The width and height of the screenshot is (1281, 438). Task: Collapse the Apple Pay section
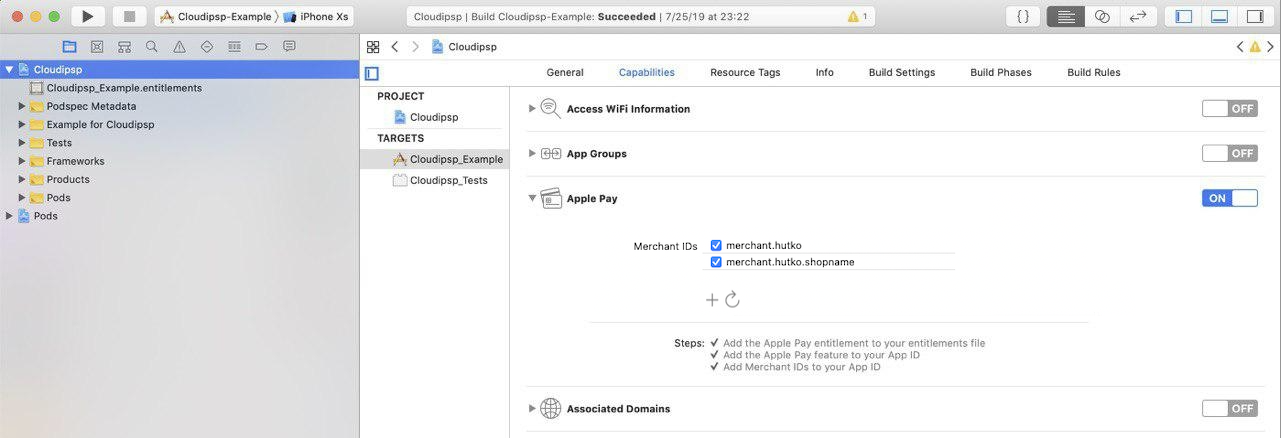[x=532, y=198]
